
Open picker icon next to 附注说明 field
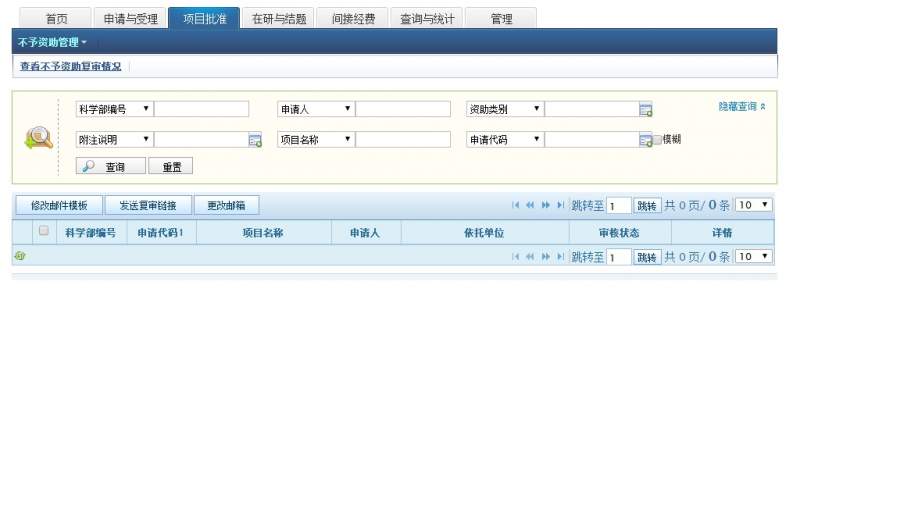(x=255, y=140)
